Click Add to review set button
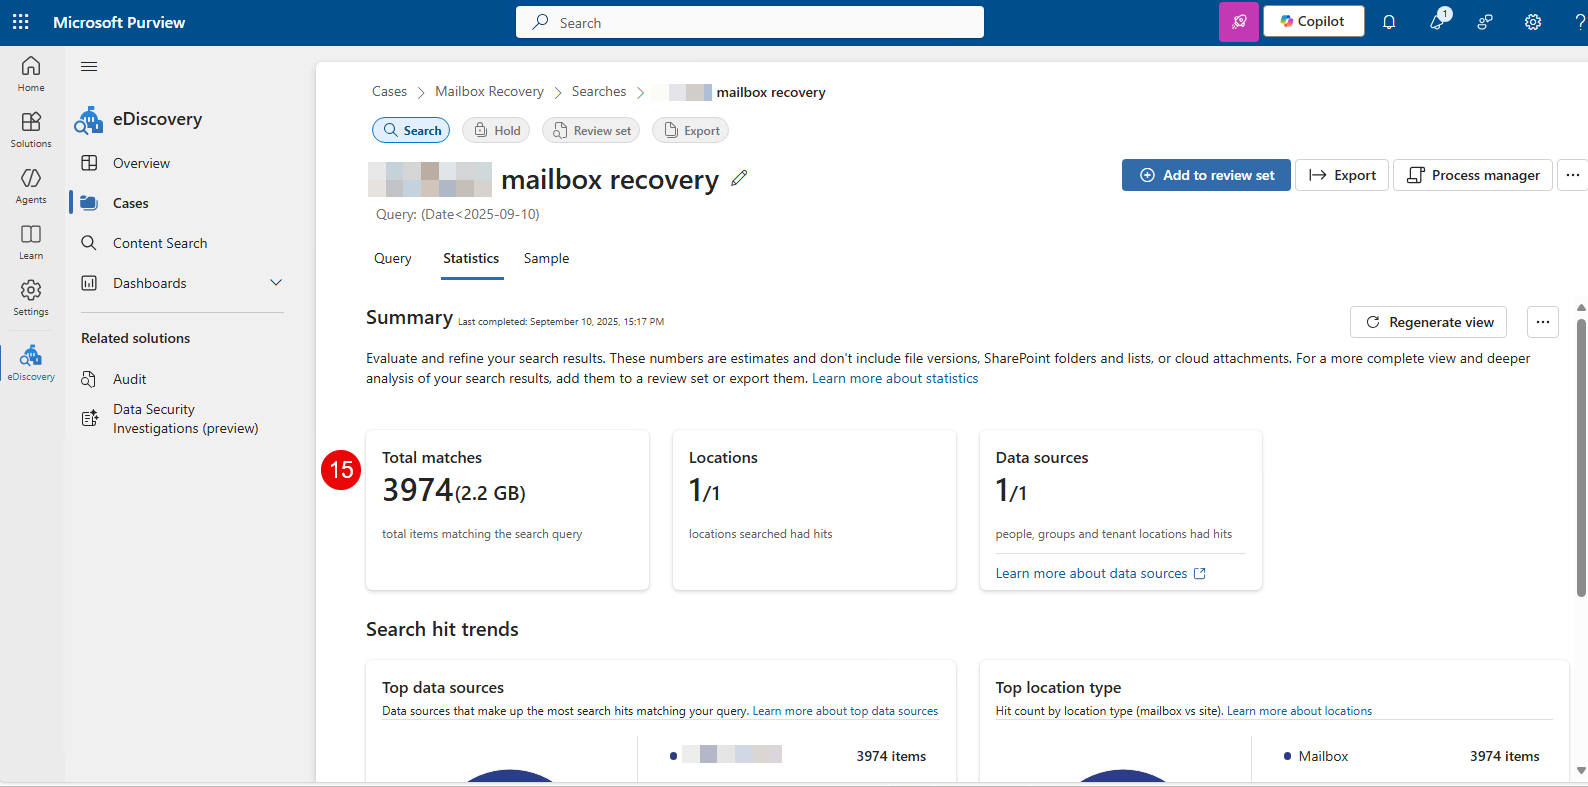1588x787 pixels. (1206, 175)
